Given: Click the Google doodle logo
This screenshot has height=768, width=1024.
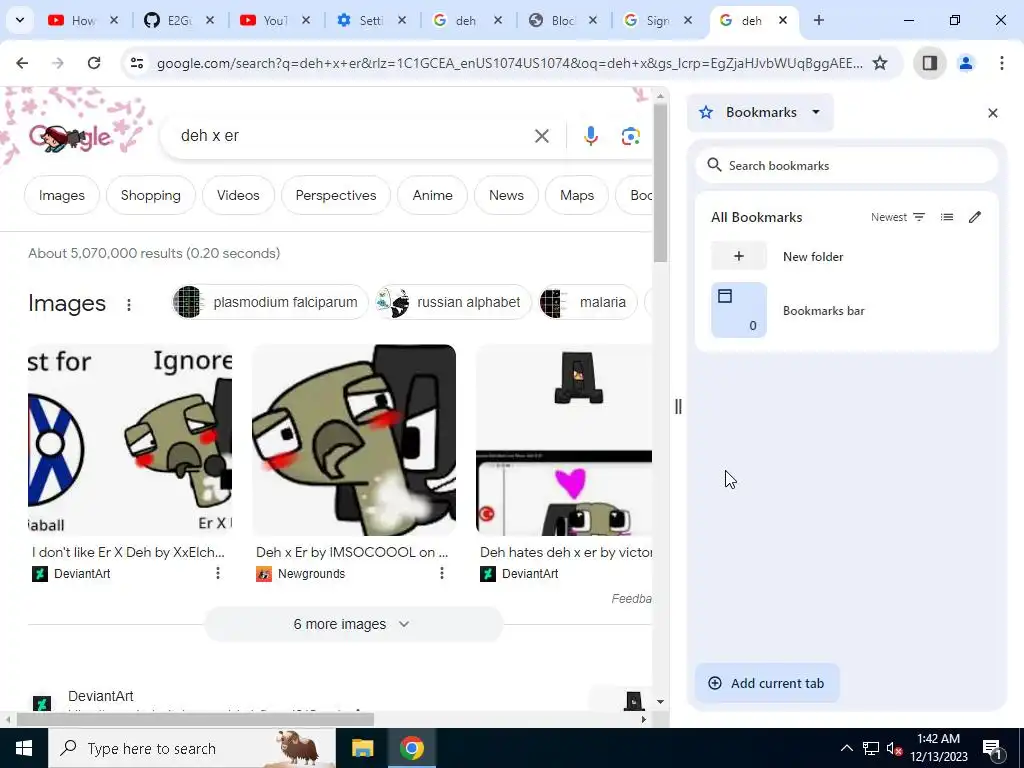Looking at the screenshot, I should coord(71,137).
